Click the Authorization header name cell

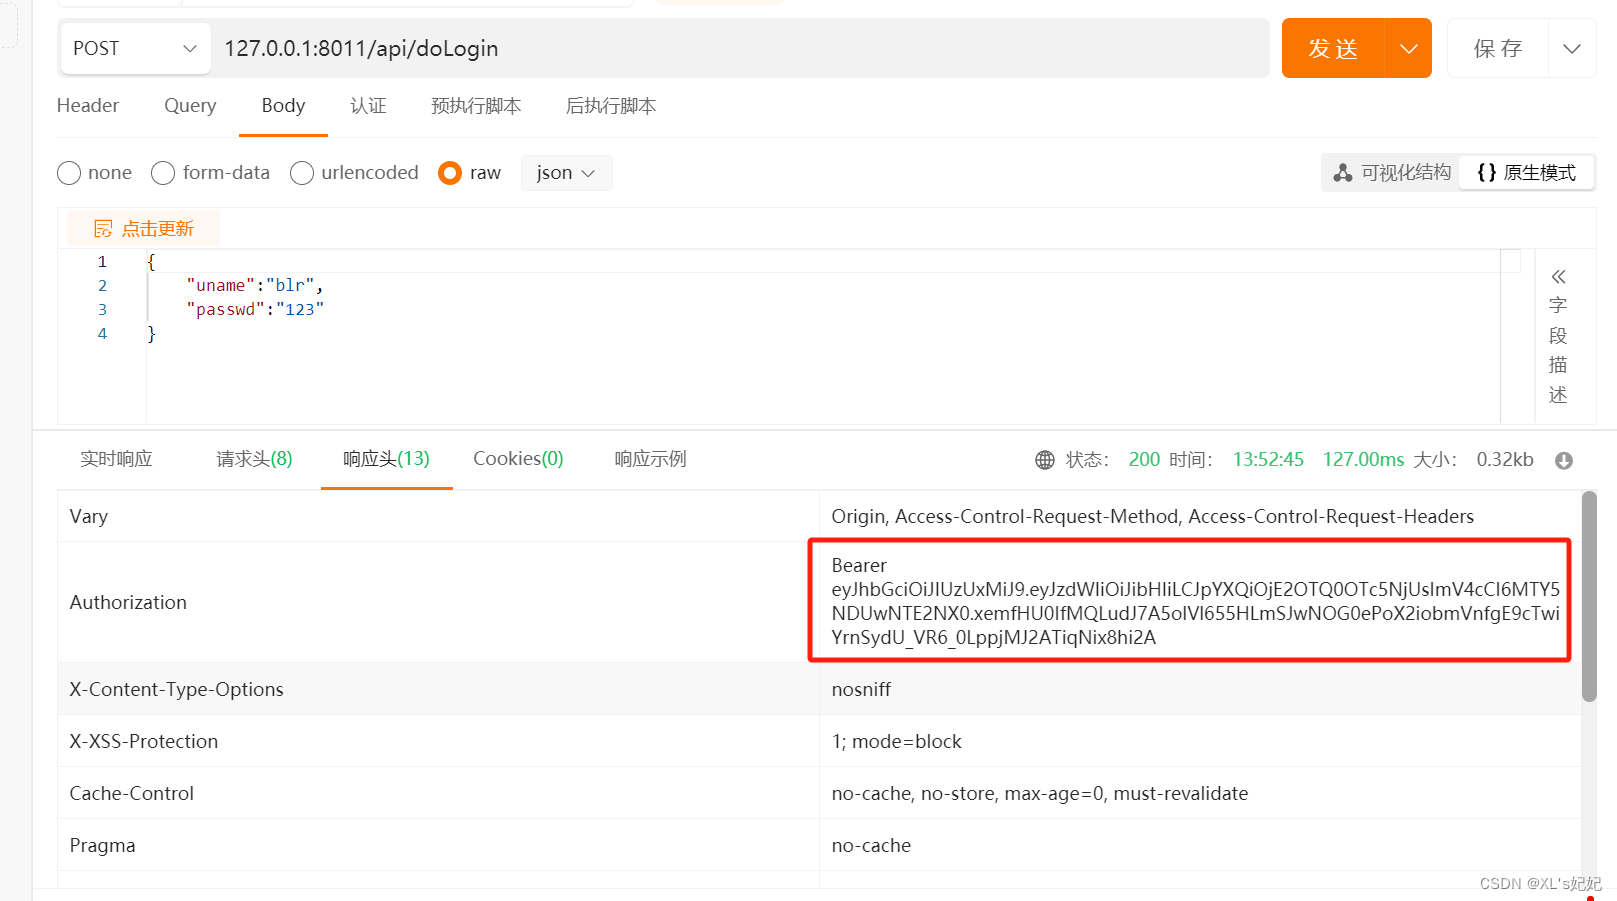point(438,602)
